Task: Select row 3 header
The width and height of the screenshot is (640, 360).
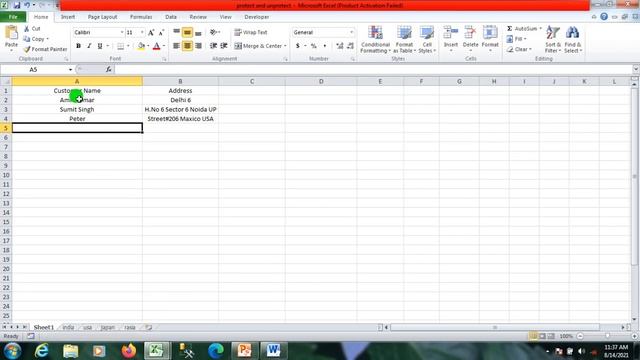Action: coord(6,109)
